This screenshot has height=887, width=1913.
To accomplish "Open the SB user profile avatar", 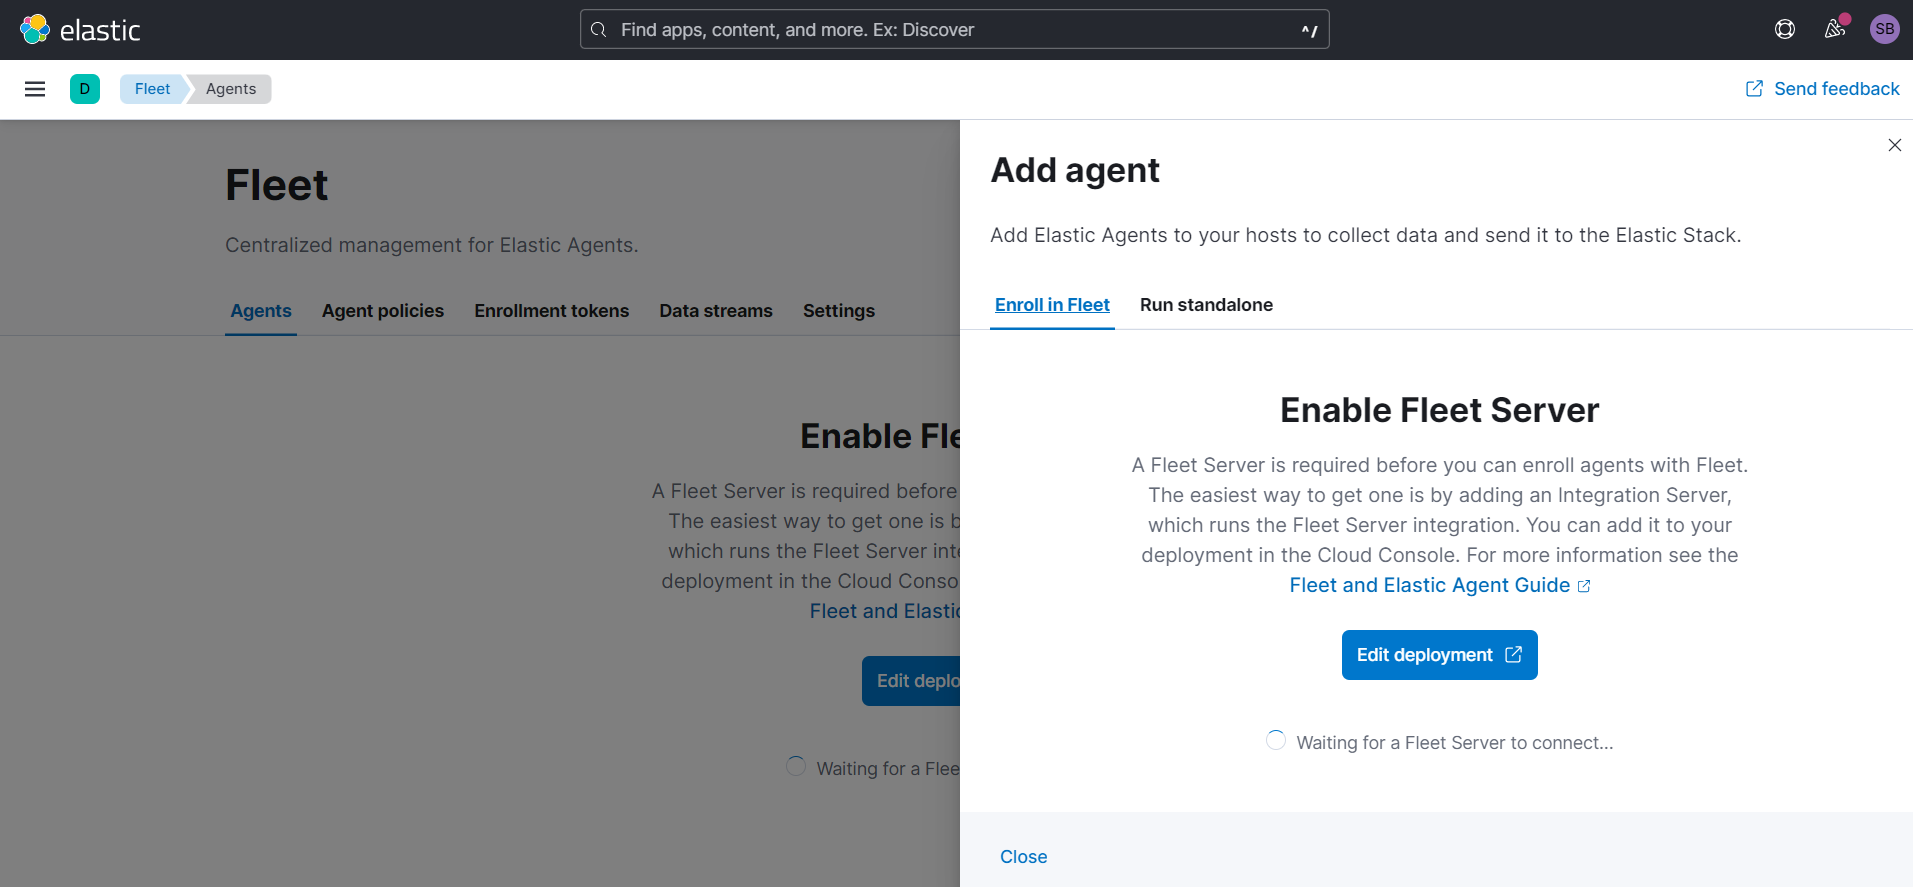I will coord(1885,29).
